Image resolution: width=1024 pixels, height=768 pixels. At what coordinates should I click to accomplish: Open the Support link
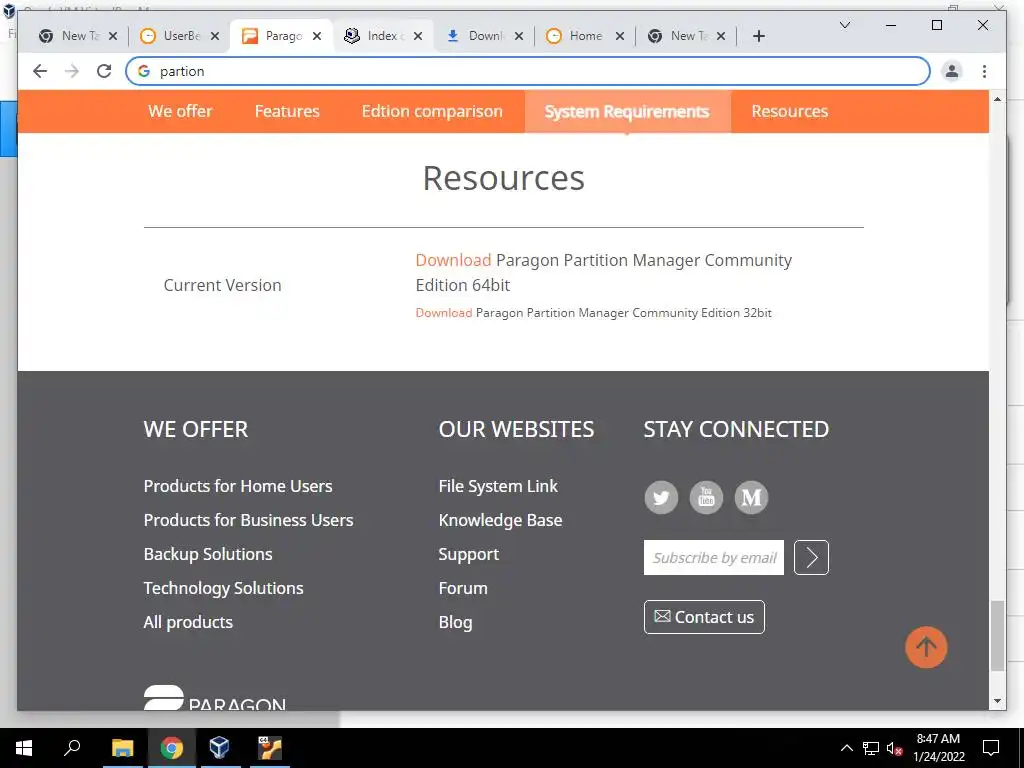pyautogui.click(x=469, y=554)
